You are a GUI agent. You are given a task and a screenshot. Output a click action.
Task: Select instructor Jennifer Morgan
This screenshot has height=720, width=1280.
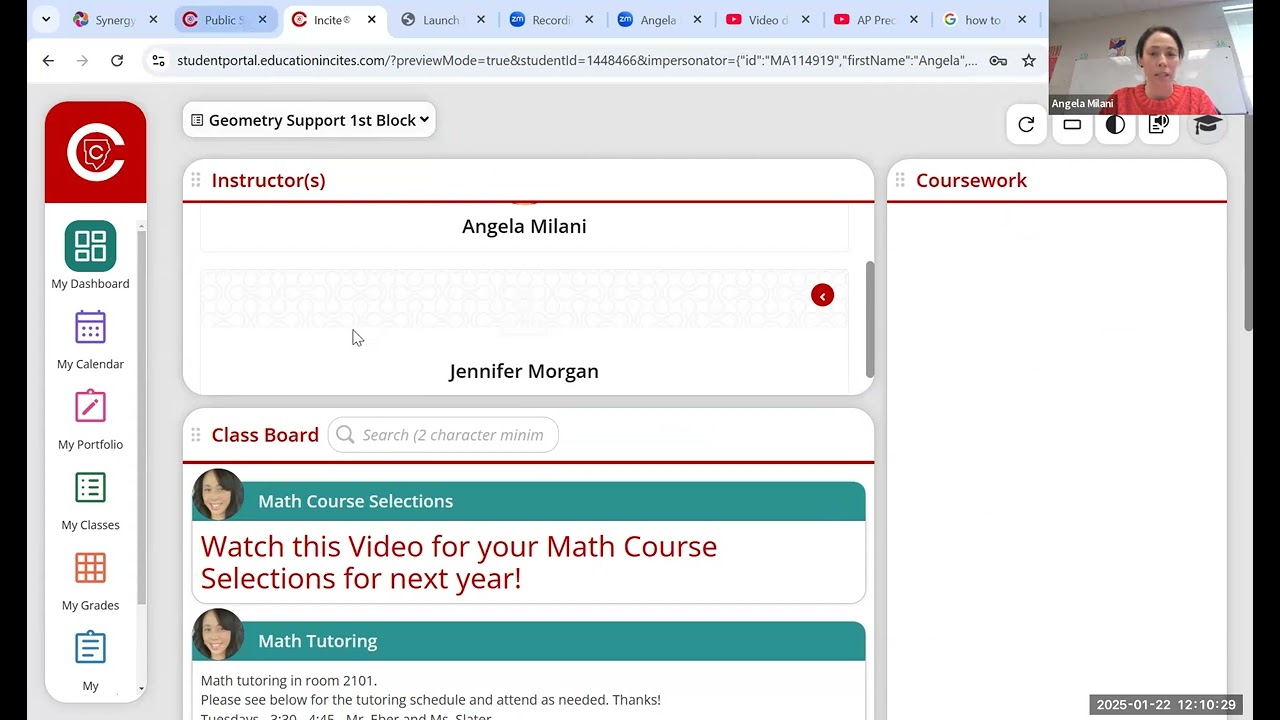[524, 371]
